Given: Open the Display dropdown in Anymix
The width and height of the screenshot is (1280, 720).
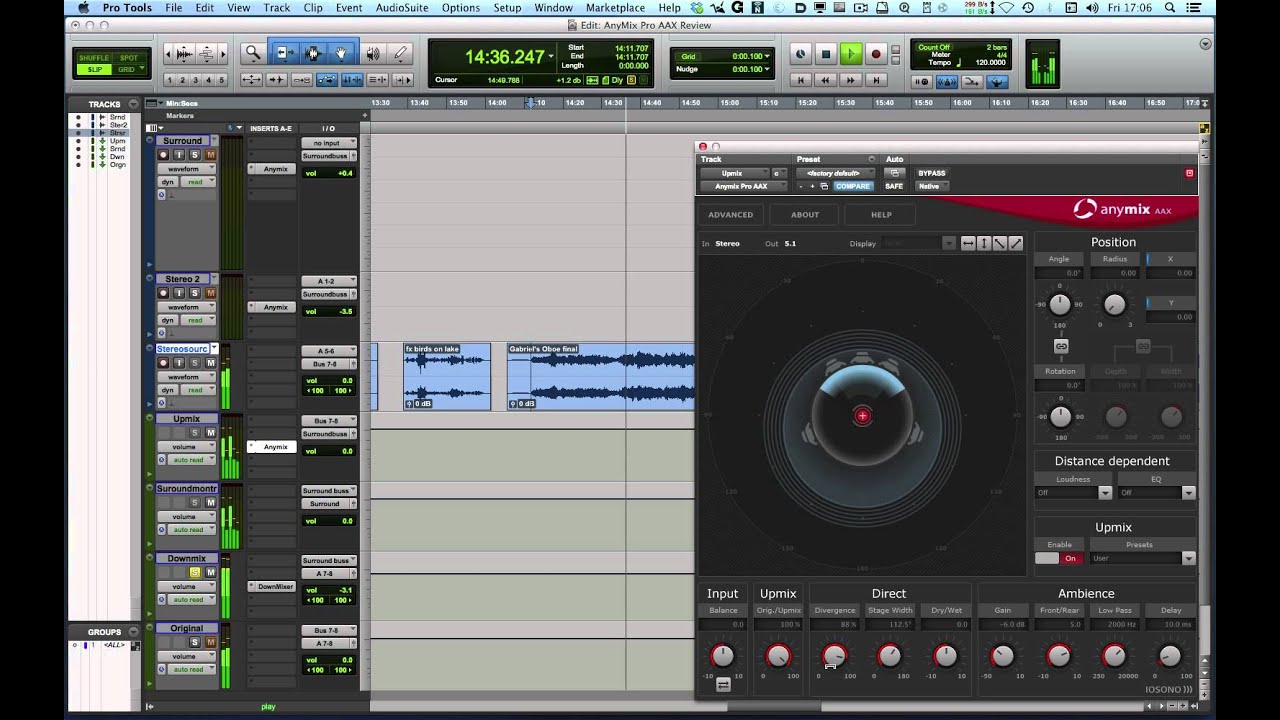Looking at the screenshot, I should coord(919,243).
